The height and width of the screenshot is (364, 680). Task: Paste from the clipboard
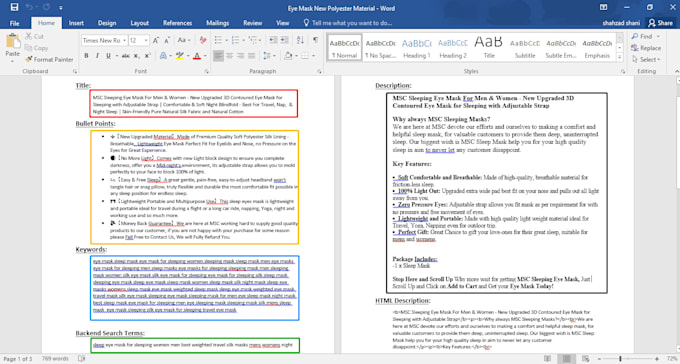coord(13,46)
